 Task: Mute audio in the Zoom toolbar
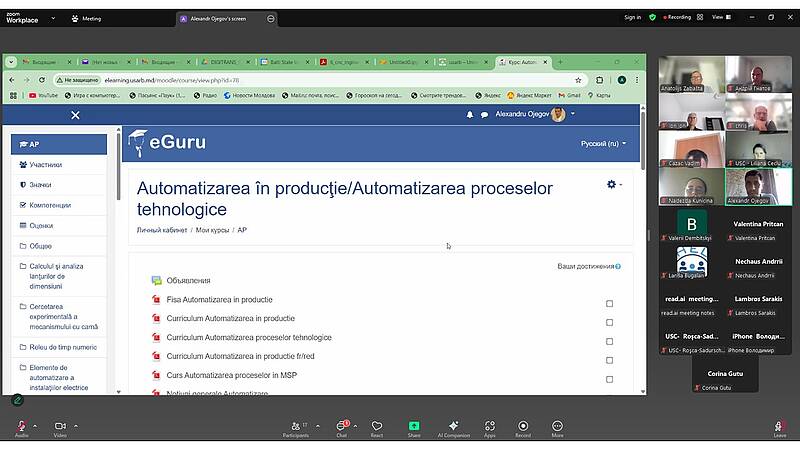[21, 428]
